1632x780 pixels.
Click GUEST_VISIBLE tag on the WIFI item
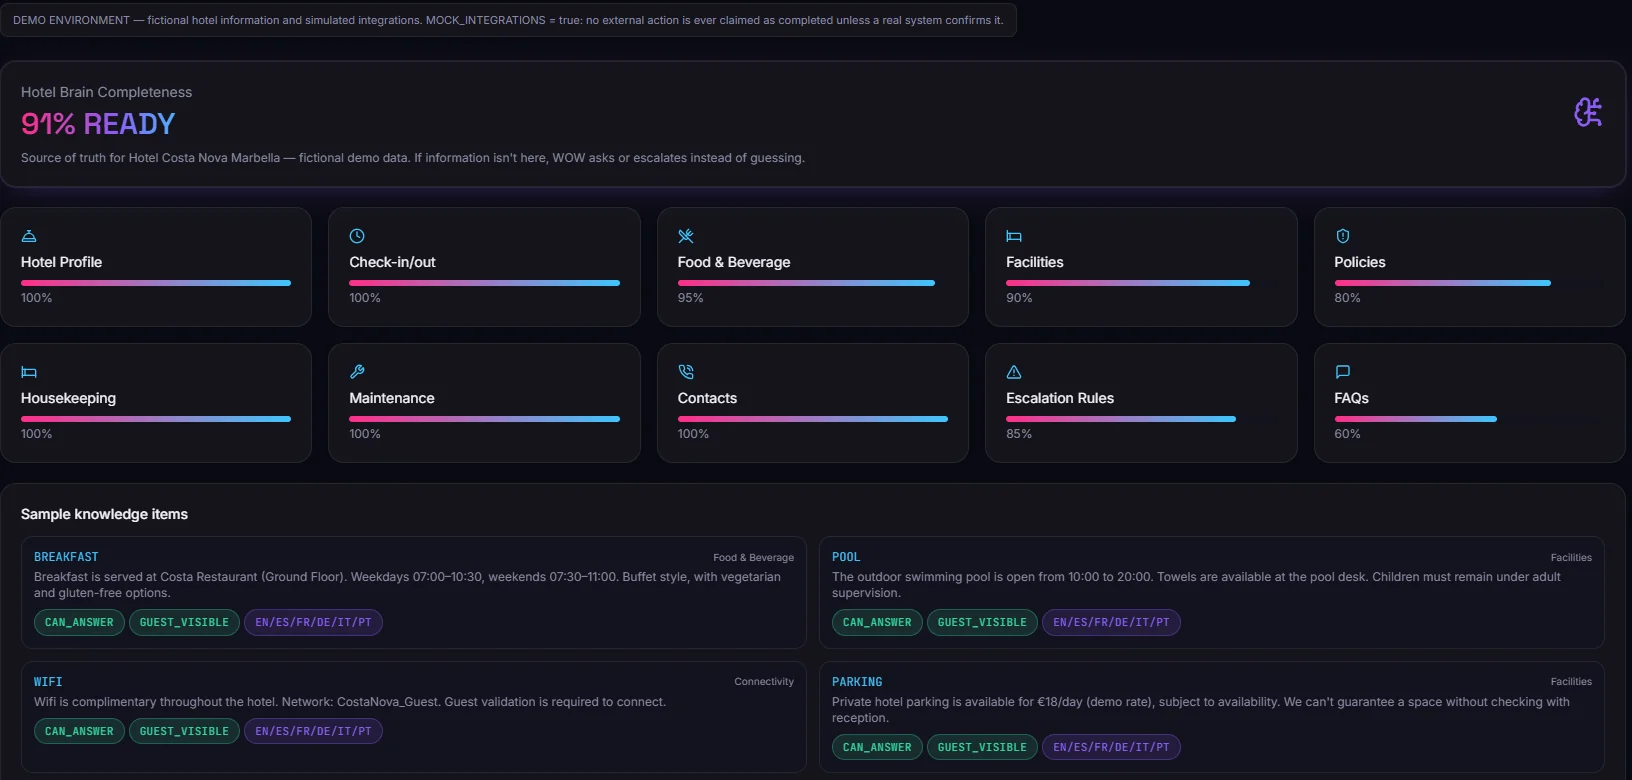pyautogui.click(x=184, y=731)
